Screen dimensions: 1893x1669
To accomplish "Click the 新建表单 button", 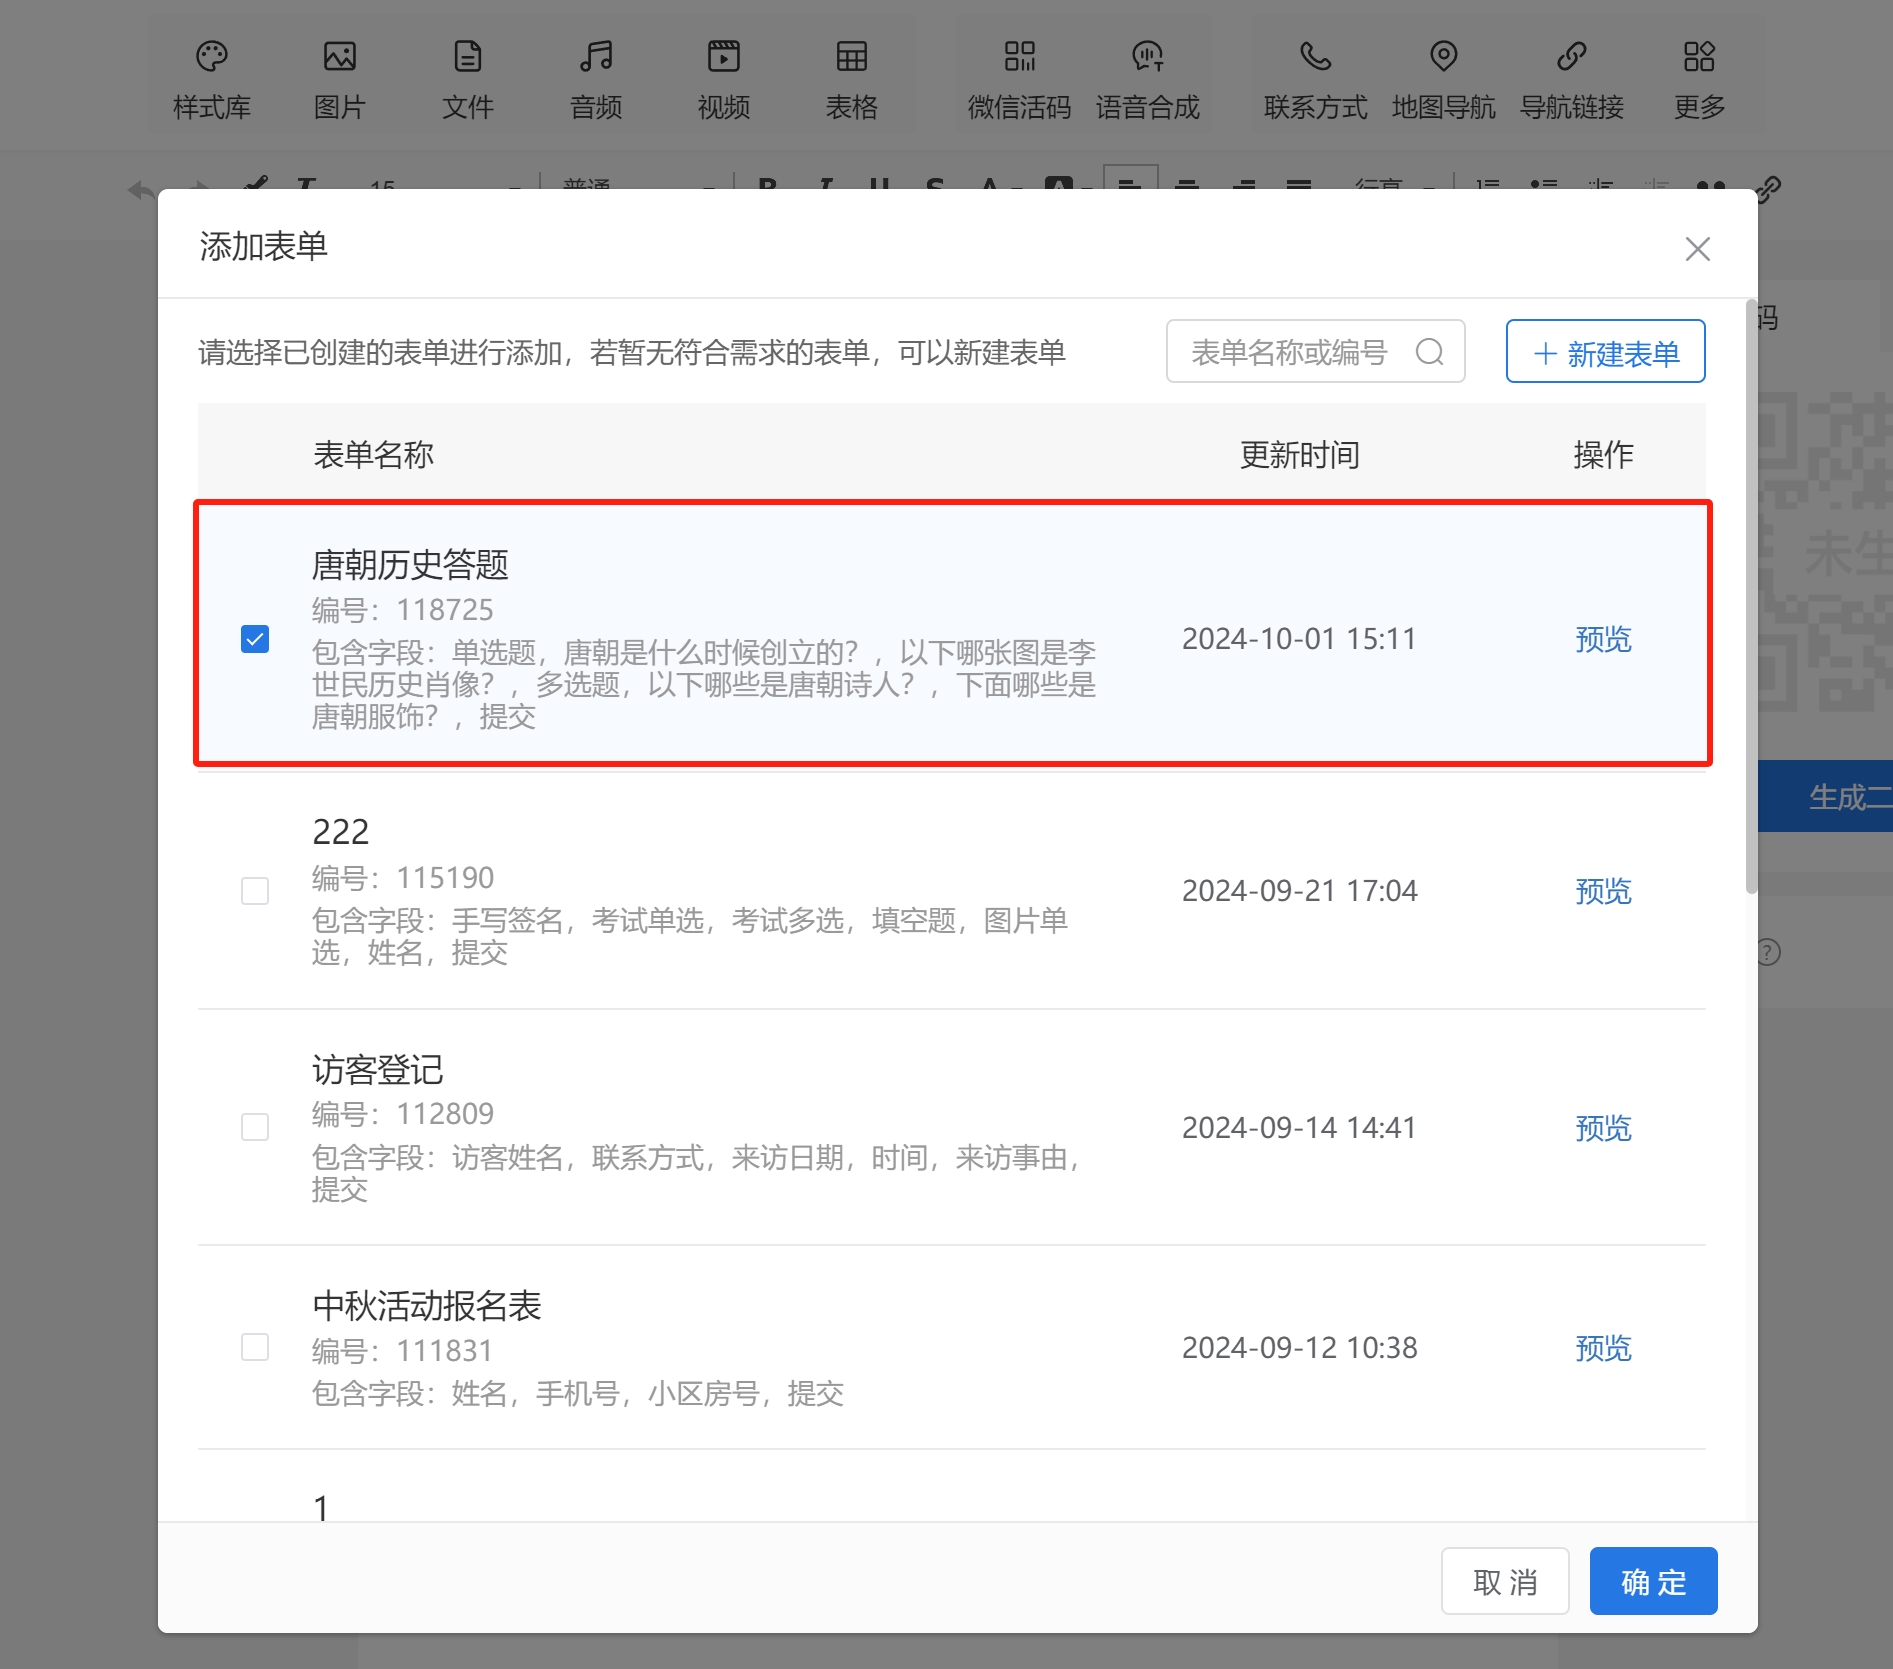I will [x=1605, y=352].
